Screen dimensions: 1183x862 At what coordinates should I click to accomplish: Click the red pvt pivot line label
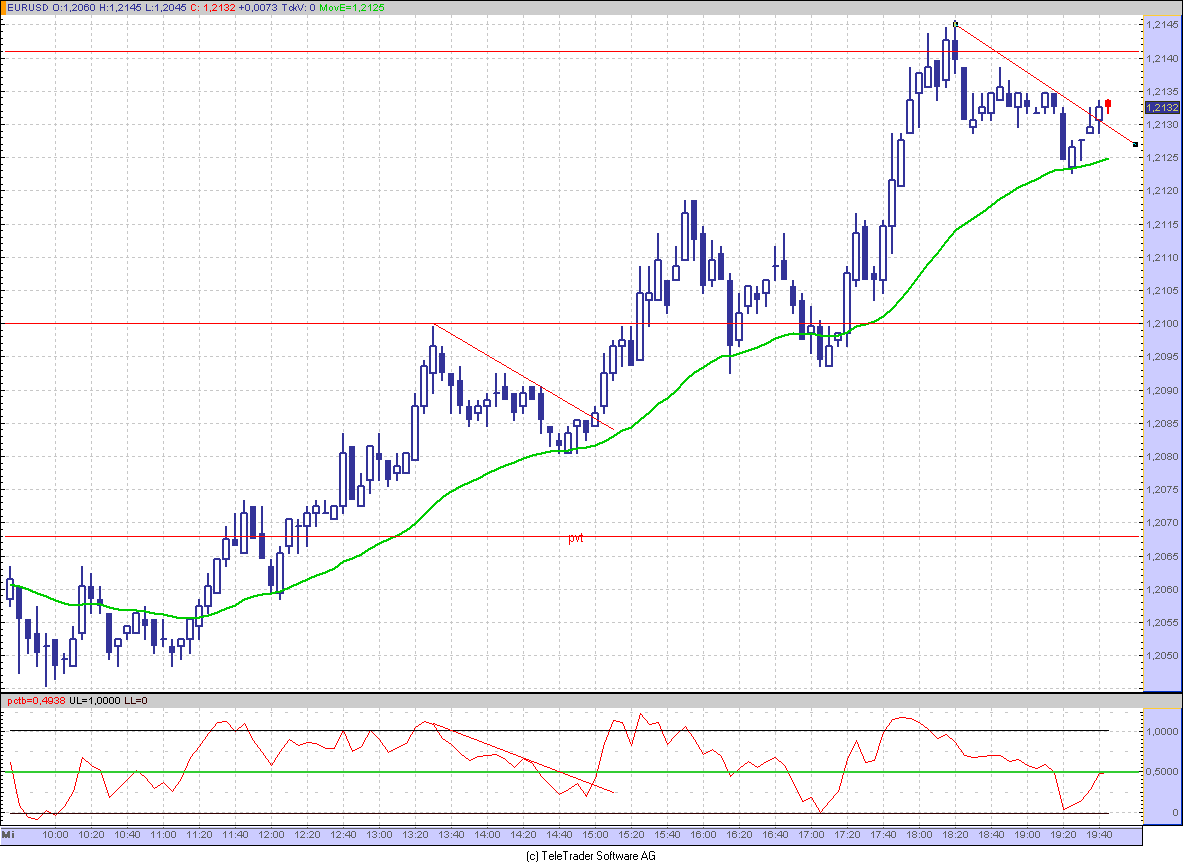(x=576, y=538)
